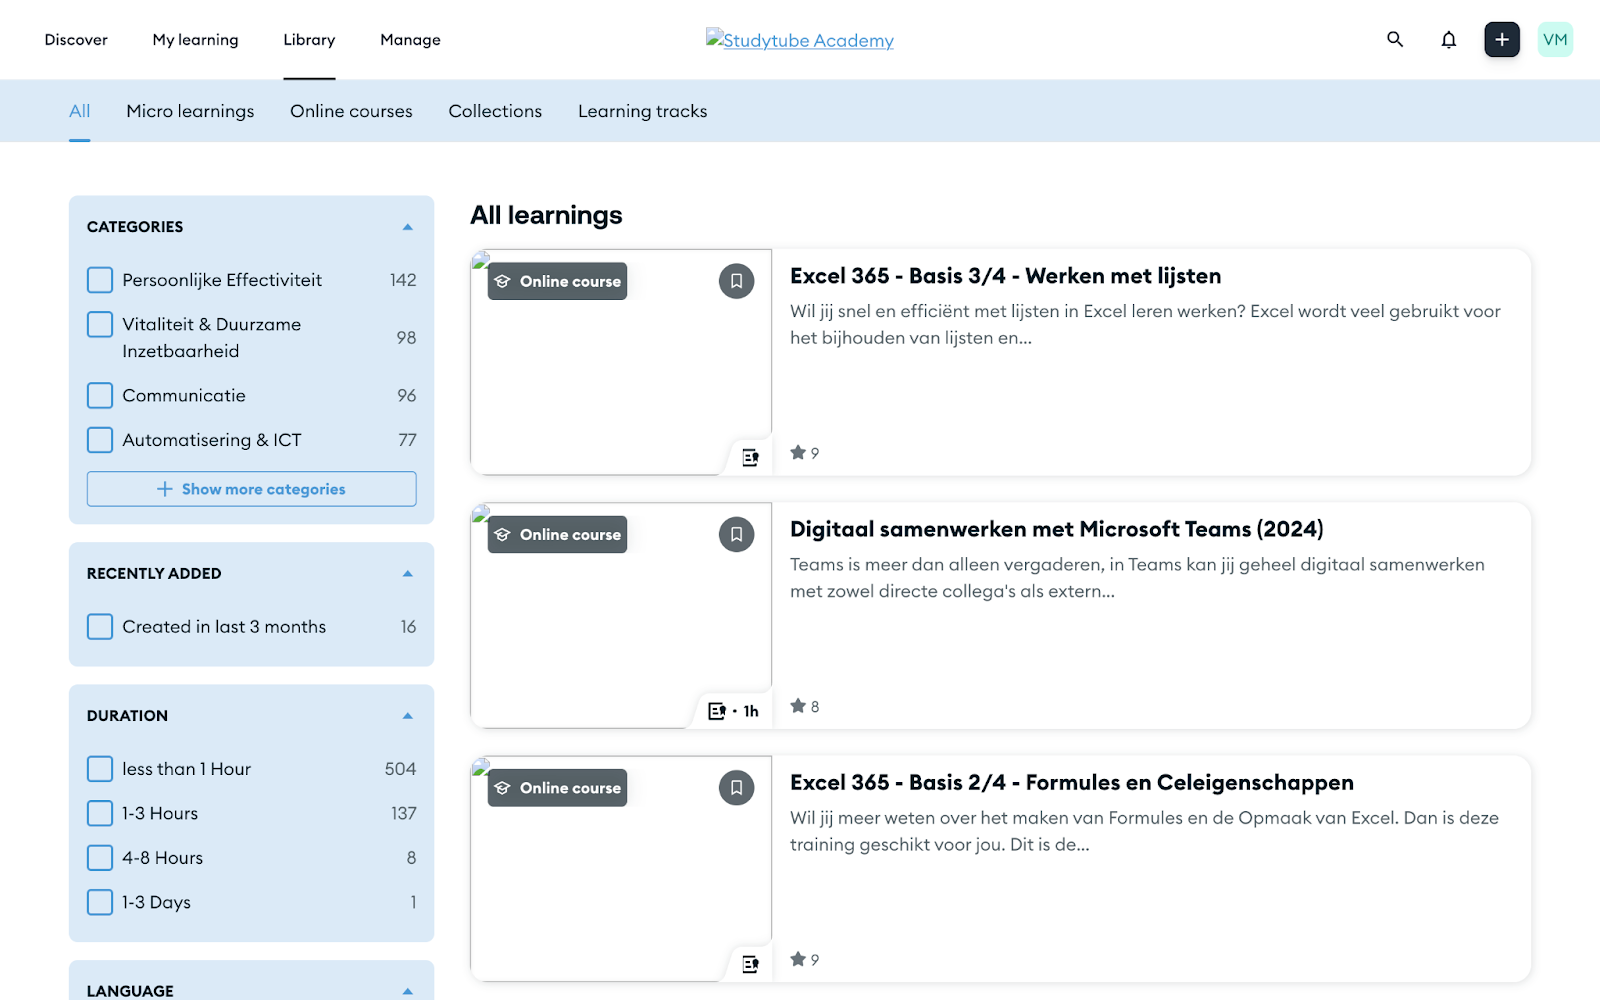The image size is (1600, 1000).
Task: Click Excel Basis 2/4 course thumbnail
Action: 620,868
